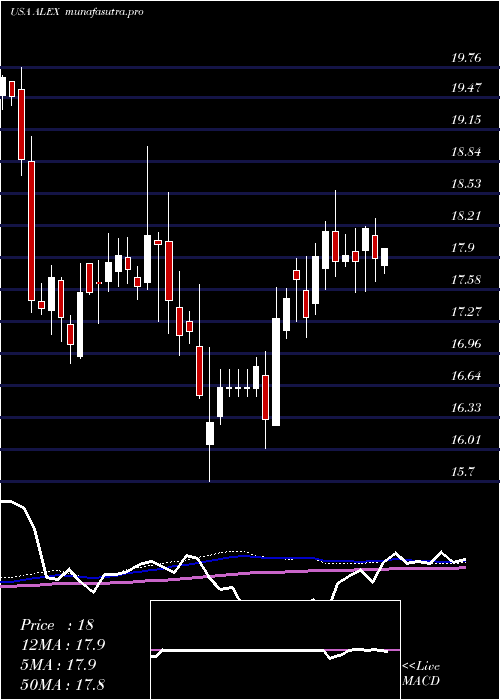Click the 'Price : 18' readout

[57, 625]
